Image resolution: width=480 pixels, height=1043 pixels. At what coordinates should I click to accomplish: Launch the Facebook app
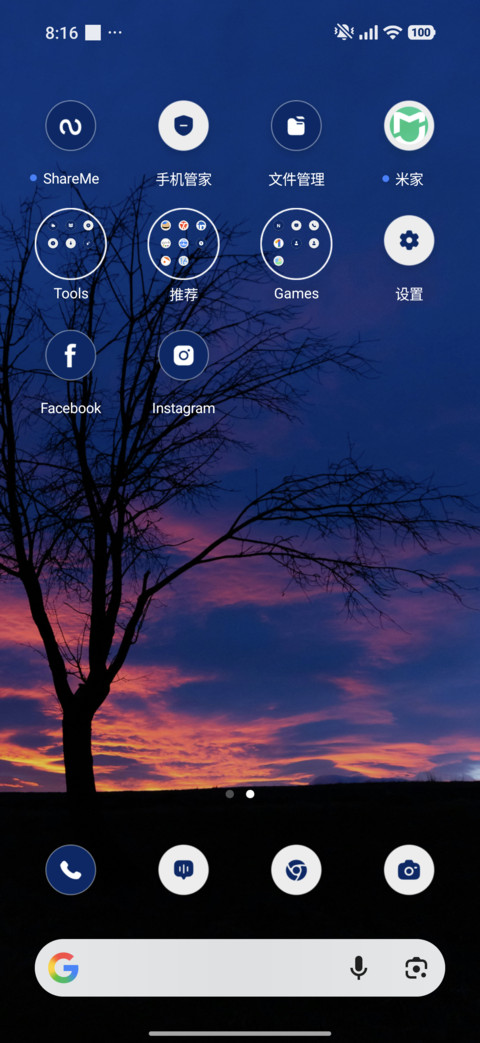(70, 355)
